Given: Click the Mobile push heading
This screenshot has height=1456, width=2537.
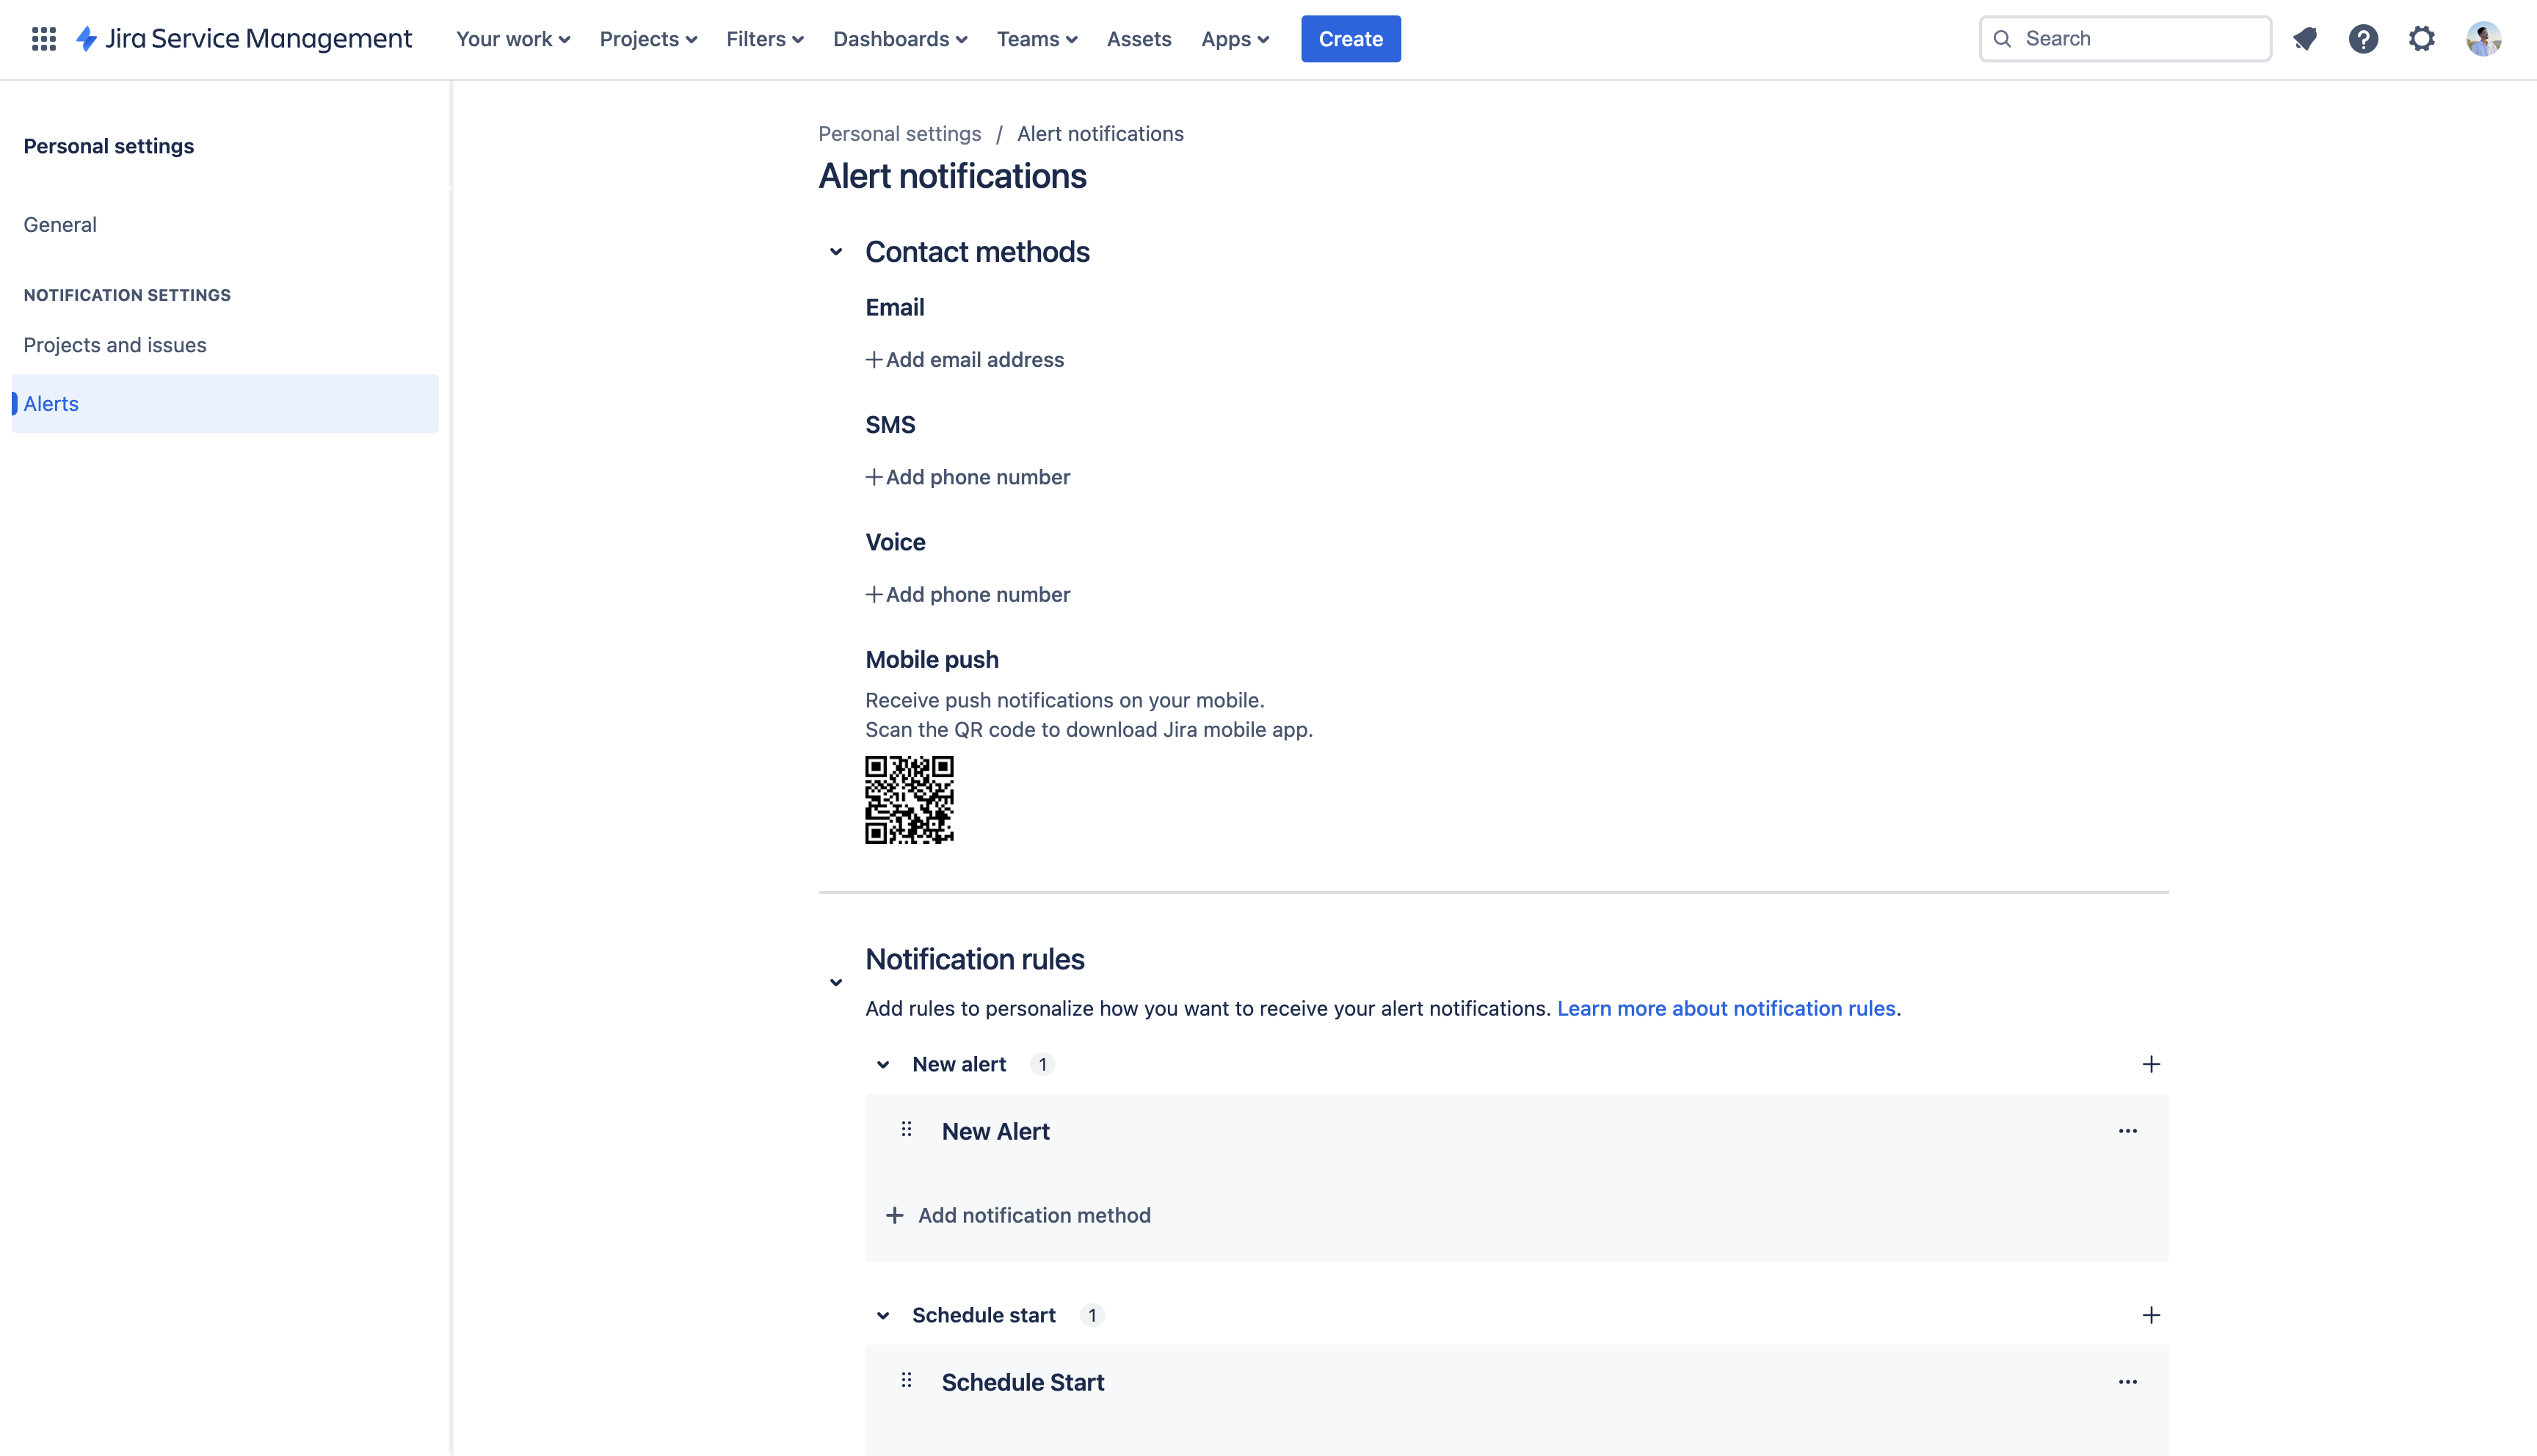Looking at the screenshot, I should coord(931,660).
